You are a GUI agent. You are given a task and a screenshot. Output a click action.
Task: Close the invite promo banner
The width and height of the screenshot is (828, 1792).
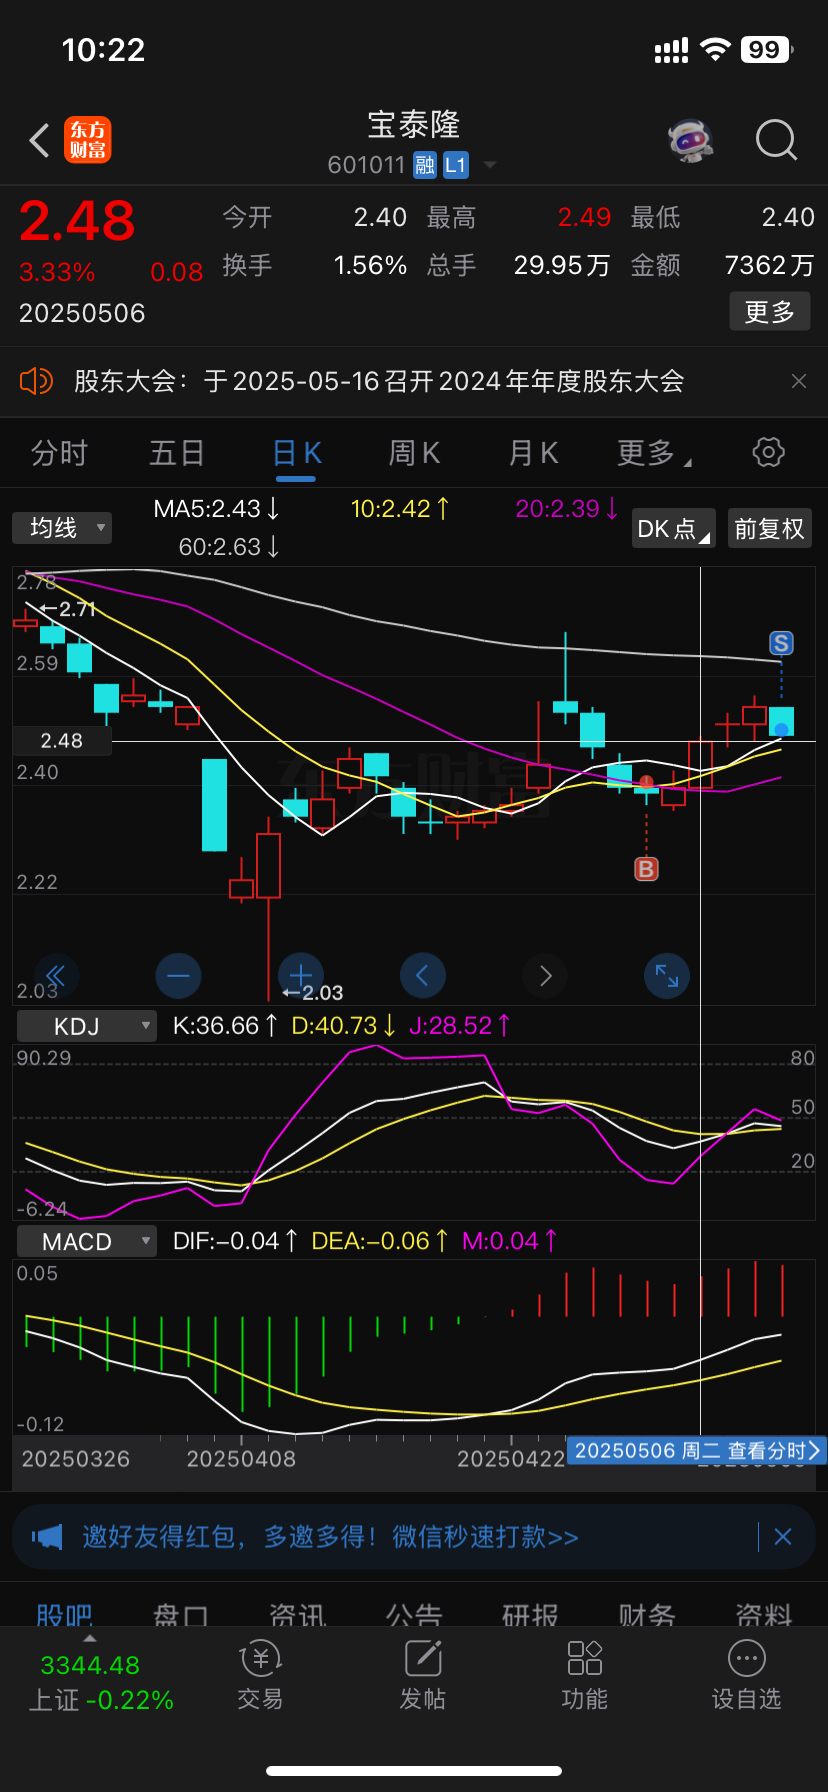783,1536
